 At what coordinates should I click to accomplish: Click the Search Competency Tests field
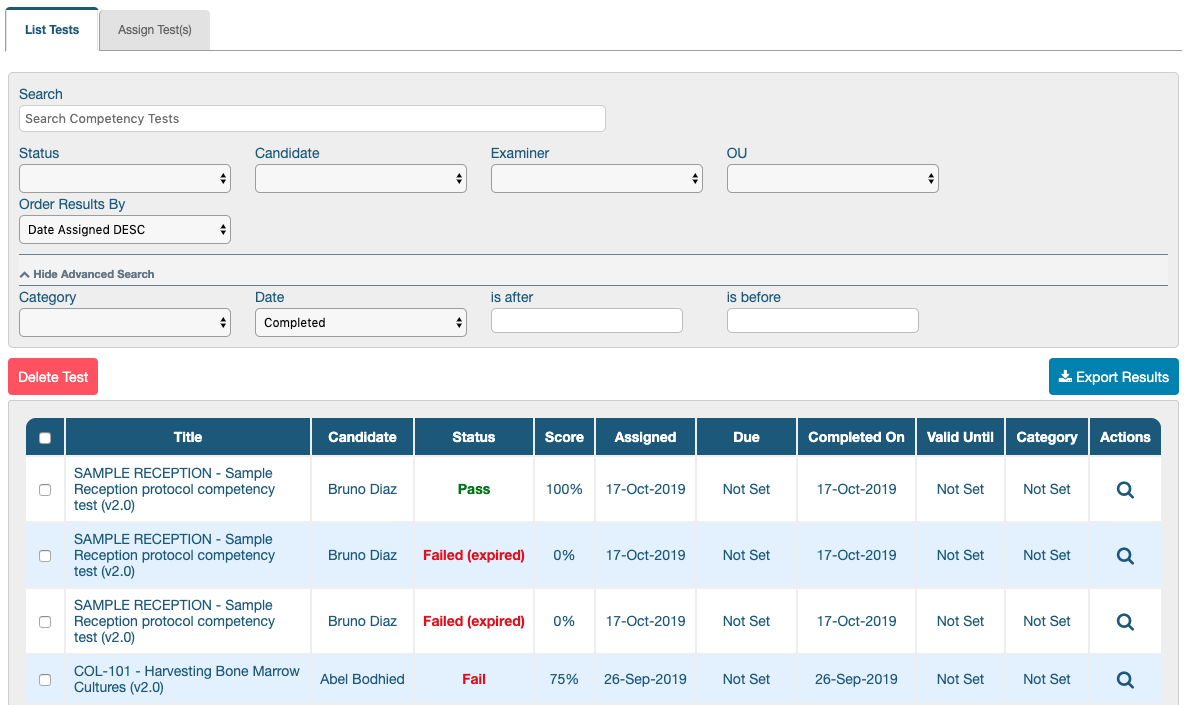tap(312, 119)
